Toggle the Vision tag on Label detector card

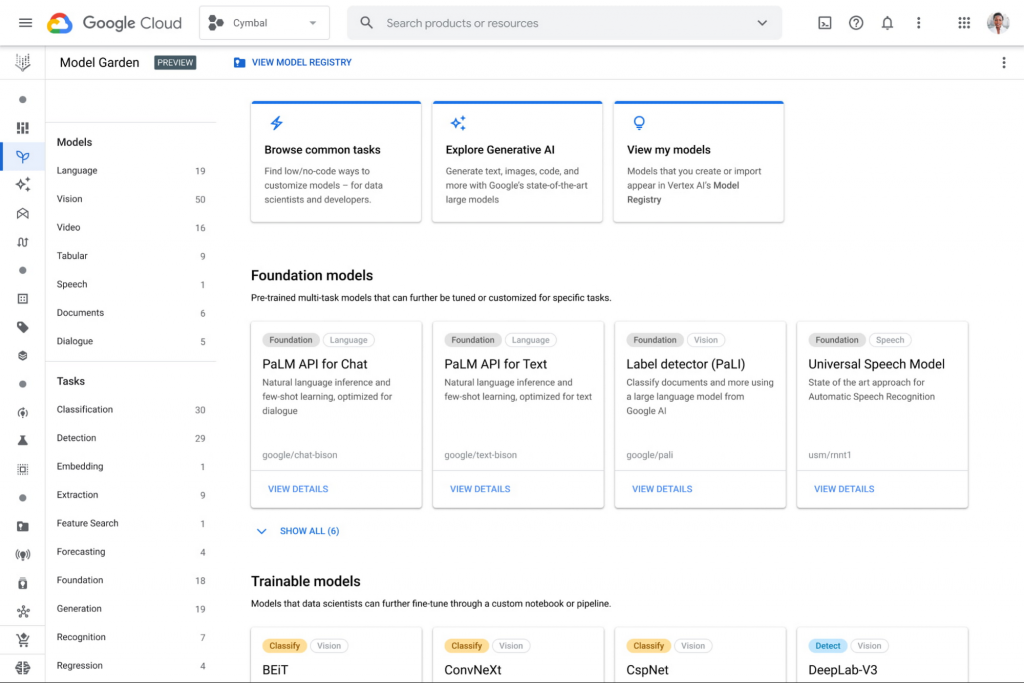click(x=706, y=339)
